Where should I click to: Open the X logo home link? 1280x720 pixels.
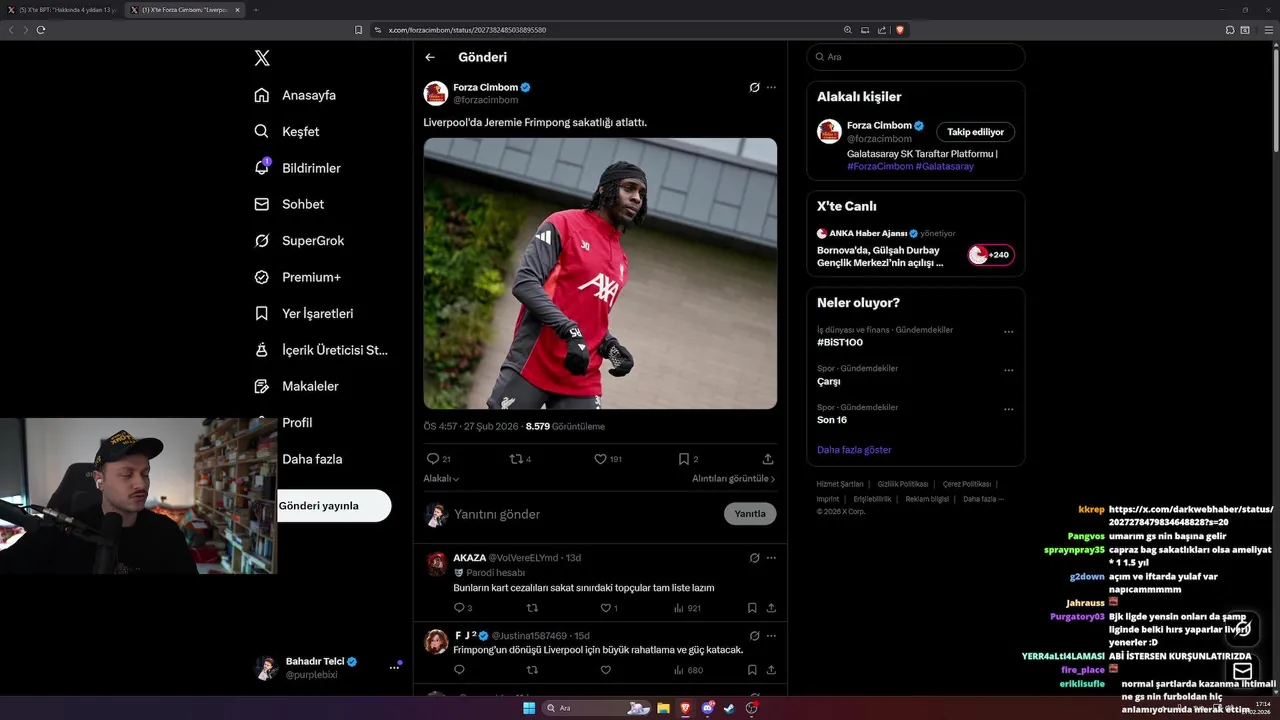coord(262,58)
